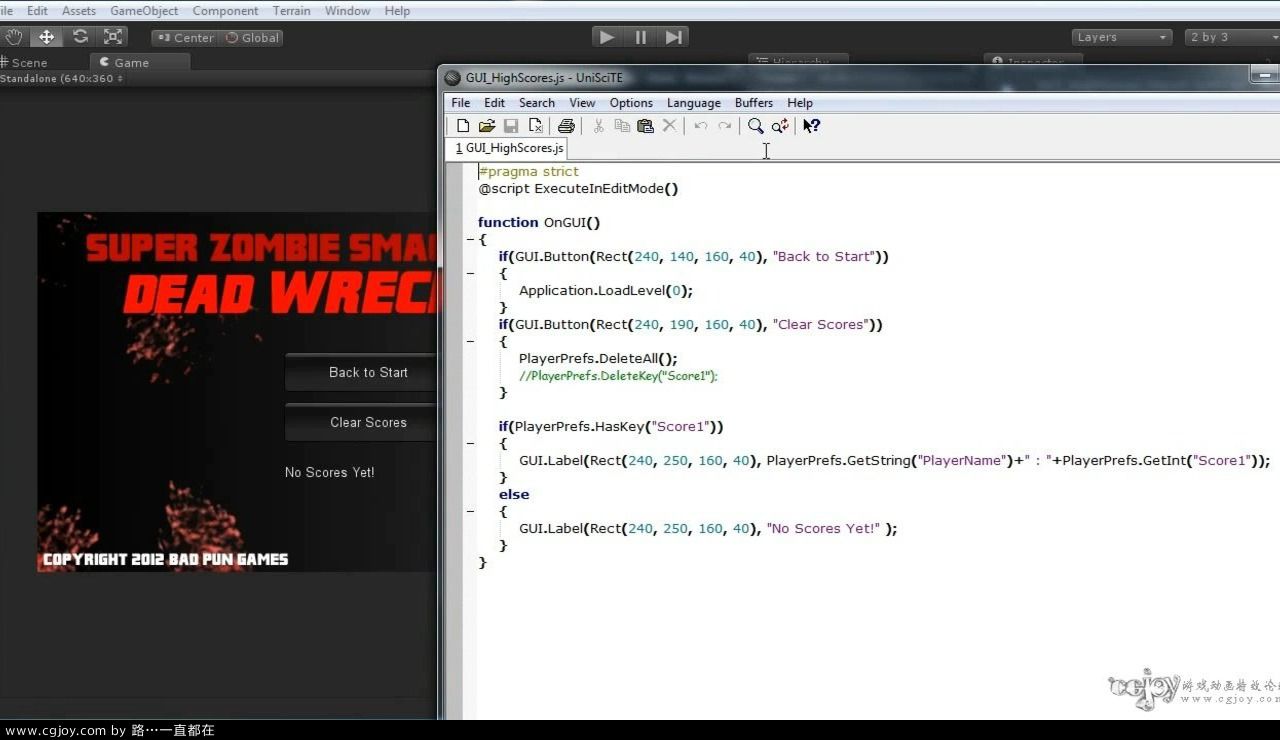This screenshot has height=740, width=1280.
Task: Open the Buffers menu in UniSciTE
Action: pyautogui.click(x=753, y=103)
